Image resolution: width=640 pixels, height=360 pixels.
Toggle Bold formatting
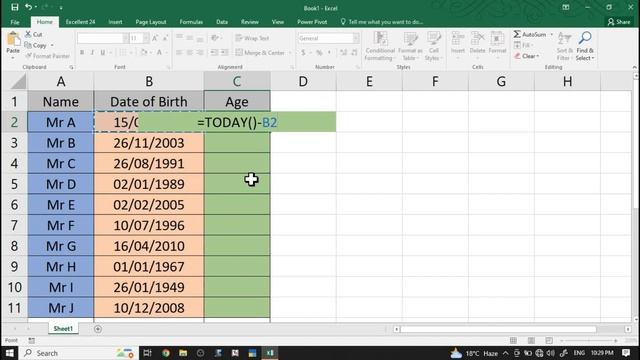pyautogui.click(x=82, y=52)
